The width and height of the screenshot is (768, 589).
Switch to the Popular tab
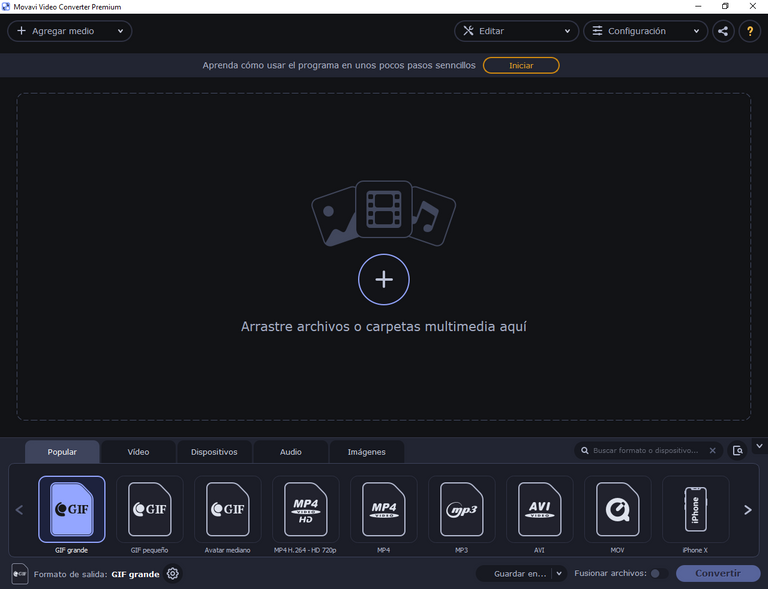coord(62,452)
